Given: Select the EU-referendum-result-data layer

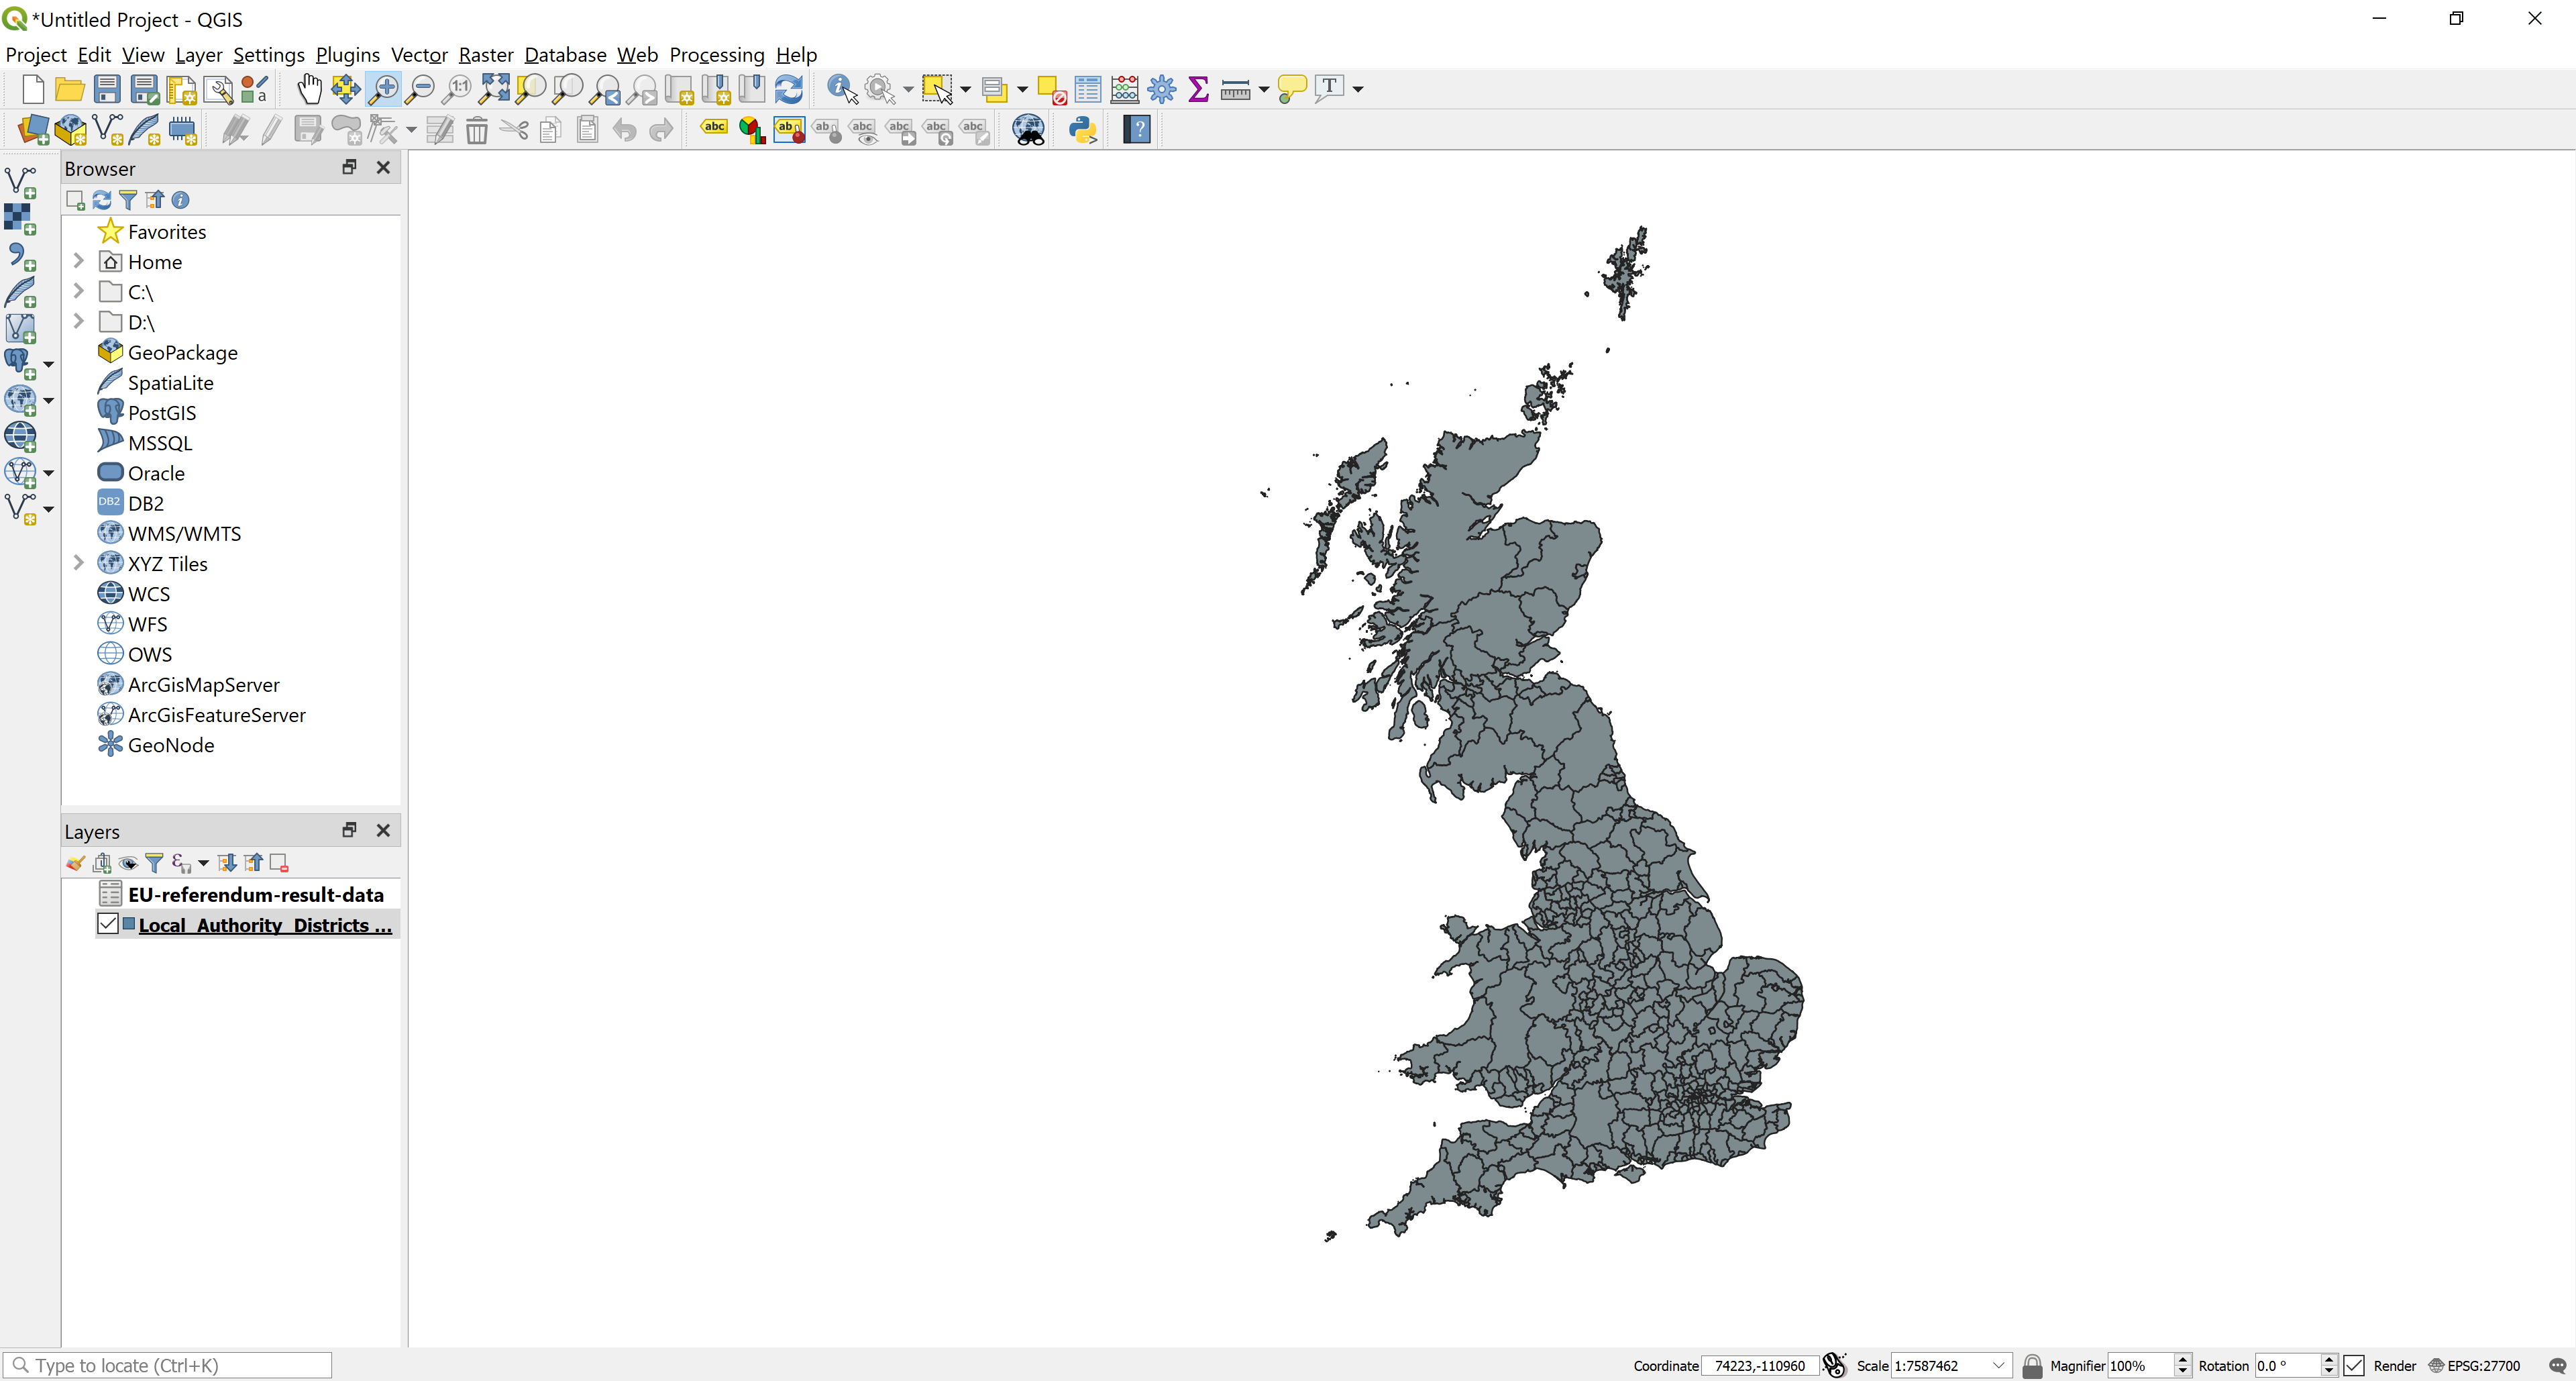Looking at the screenshot, I should pyautogui.click(x=255, y=894).
